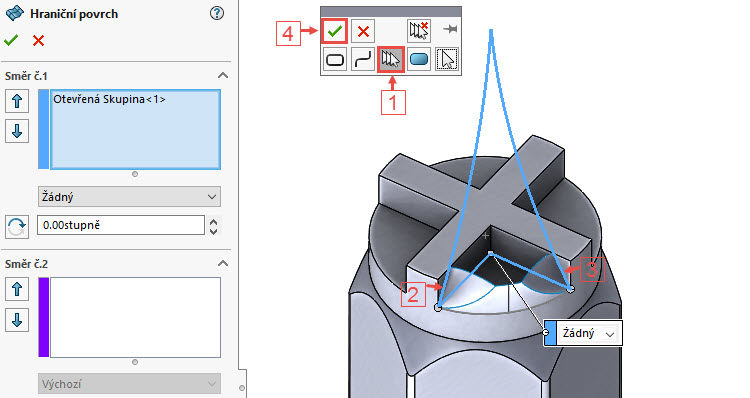Click the Hraniční povrch panel title

tap(74, 14)
